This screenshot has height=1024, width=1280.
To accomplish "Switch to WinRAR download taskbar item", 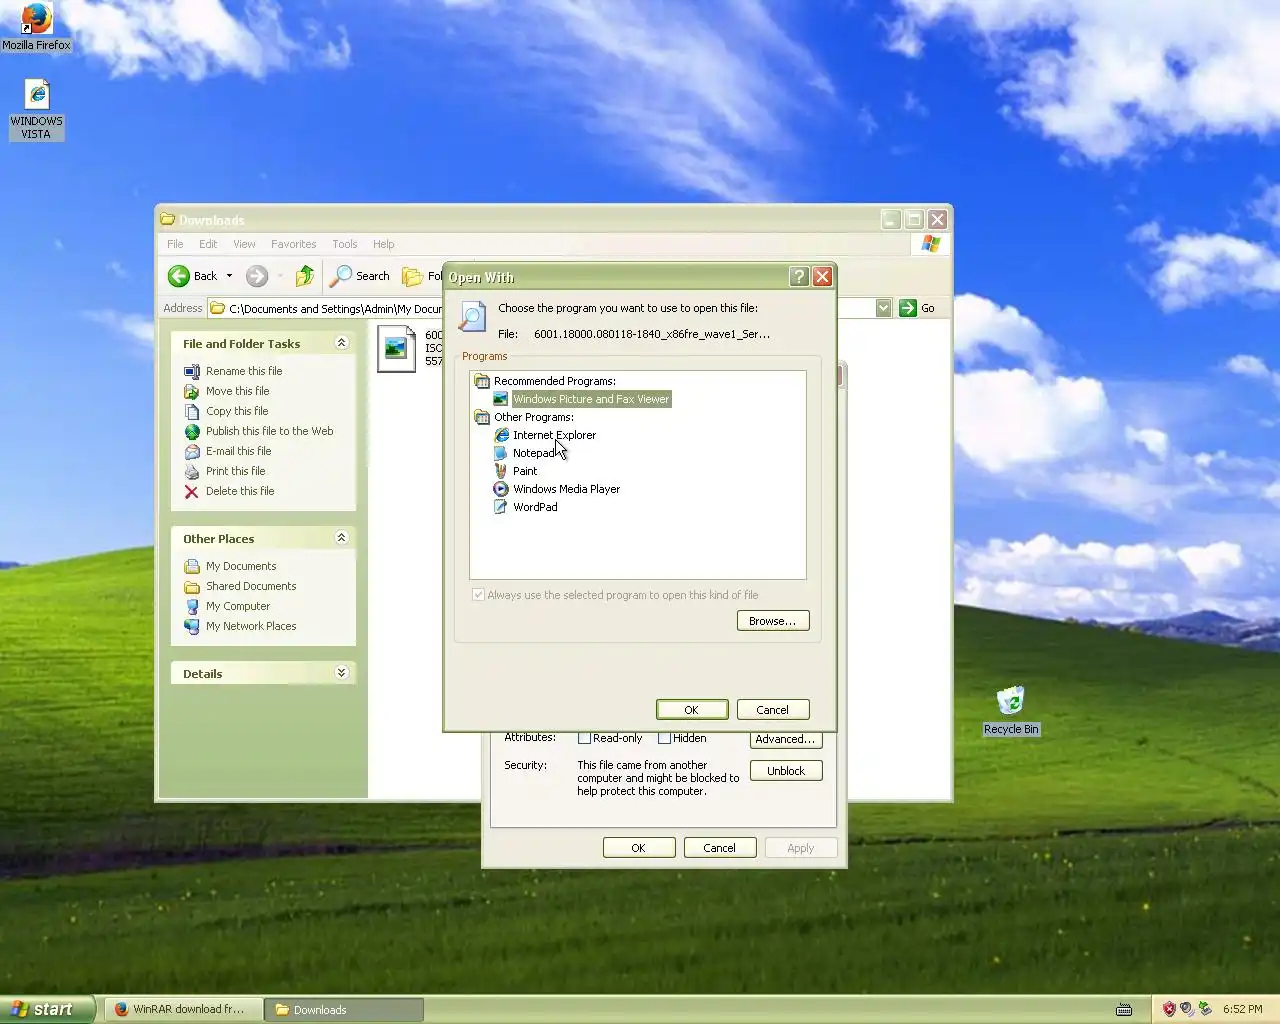I will (184, 1010).
